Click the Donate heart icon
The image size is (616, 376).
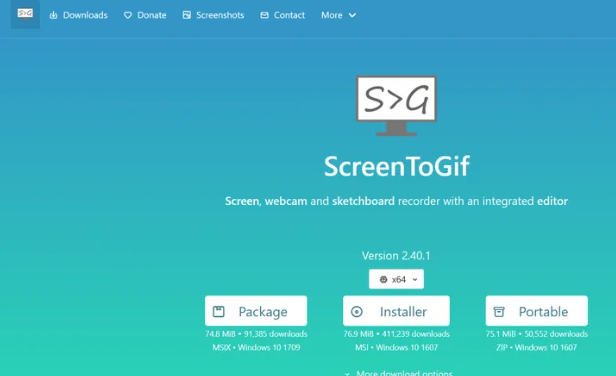128,15
